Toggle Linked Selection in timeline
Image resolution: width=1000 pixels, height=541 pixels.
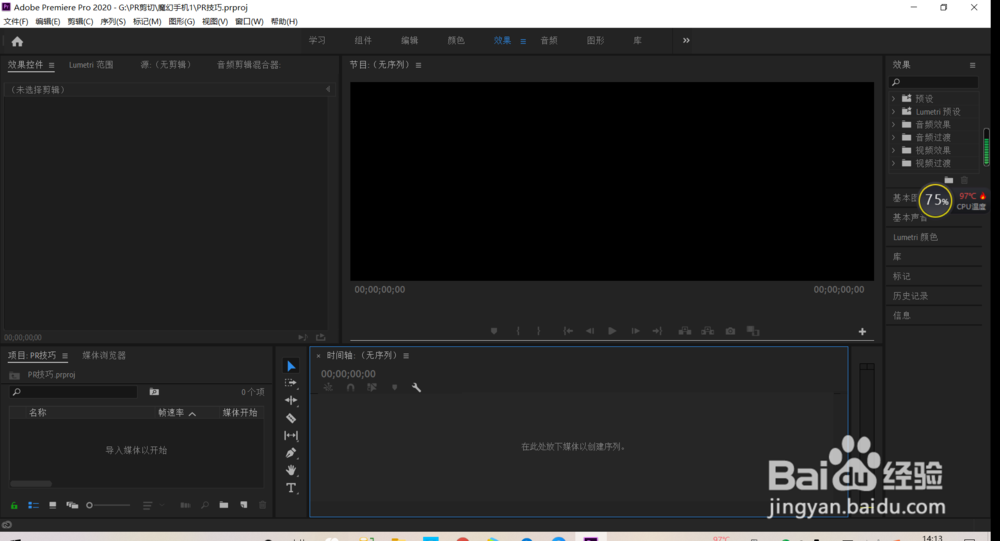pos(372,387)
